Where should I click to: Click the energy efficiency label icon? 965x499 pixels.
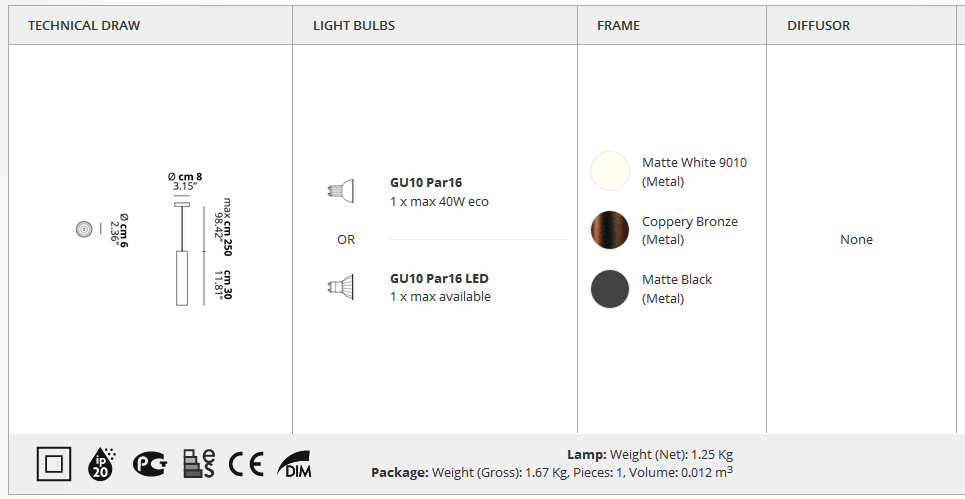point(199,464)
